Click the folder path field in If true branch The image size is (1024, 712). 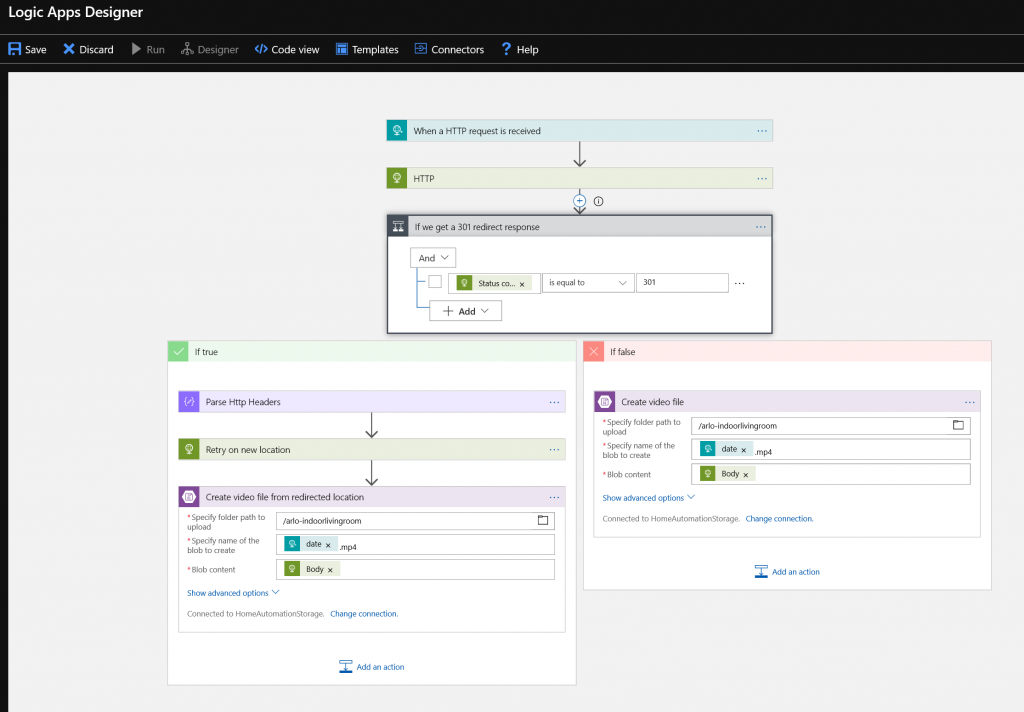tap(415, 521)
